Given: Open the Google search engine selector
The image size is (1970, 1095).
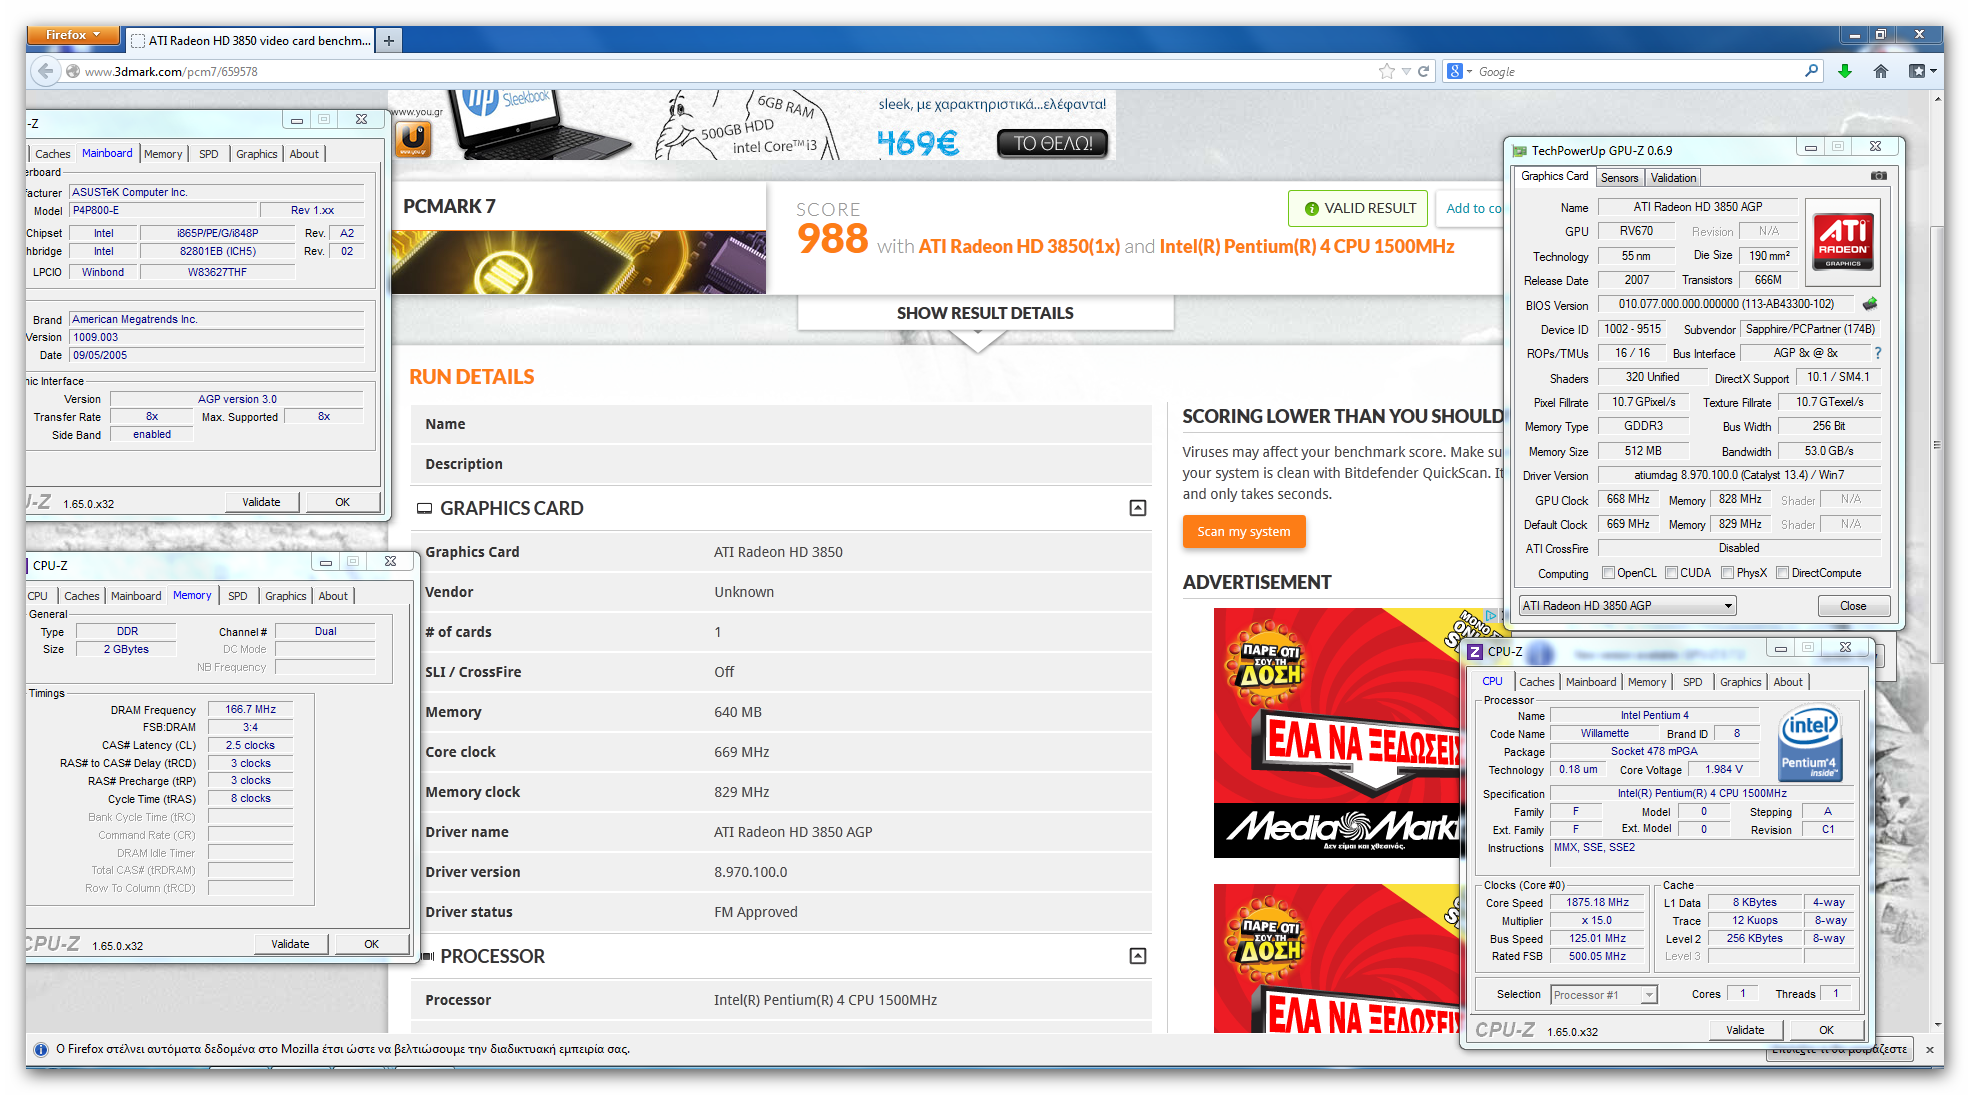Looking at the screenshot, I should pos(1460,71).
